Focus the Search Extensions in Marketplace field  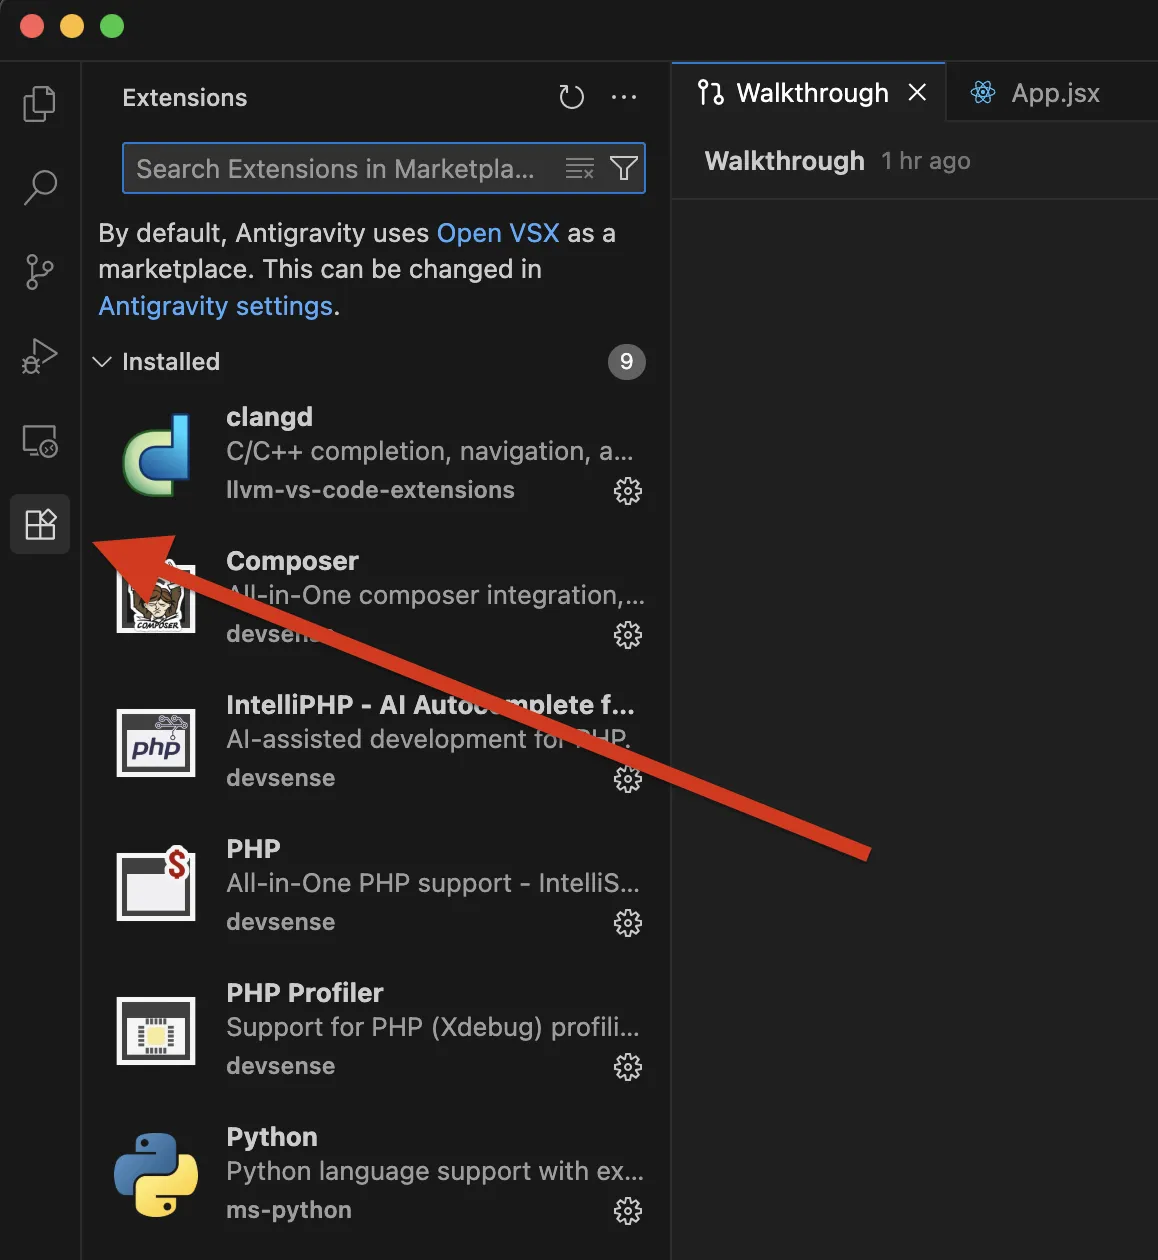pos(340,168)
